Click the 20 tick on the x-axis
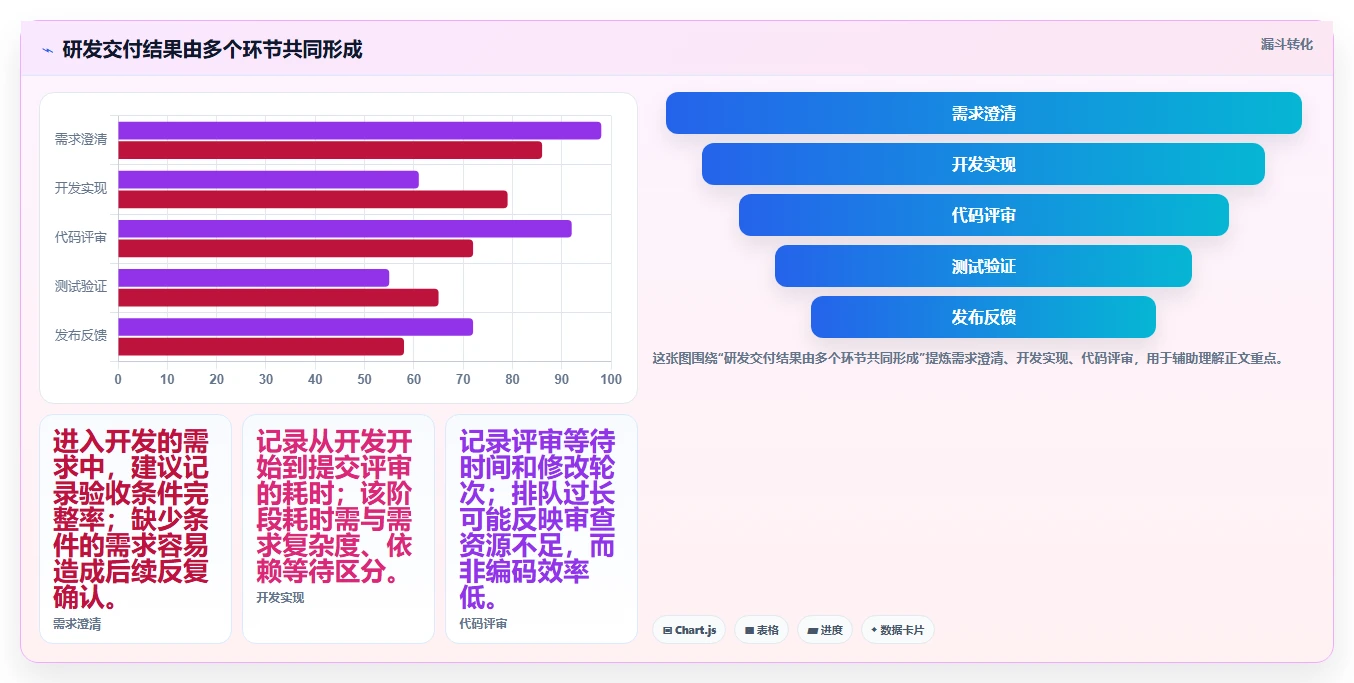The image size is (1354, 683). click(217, 379)
